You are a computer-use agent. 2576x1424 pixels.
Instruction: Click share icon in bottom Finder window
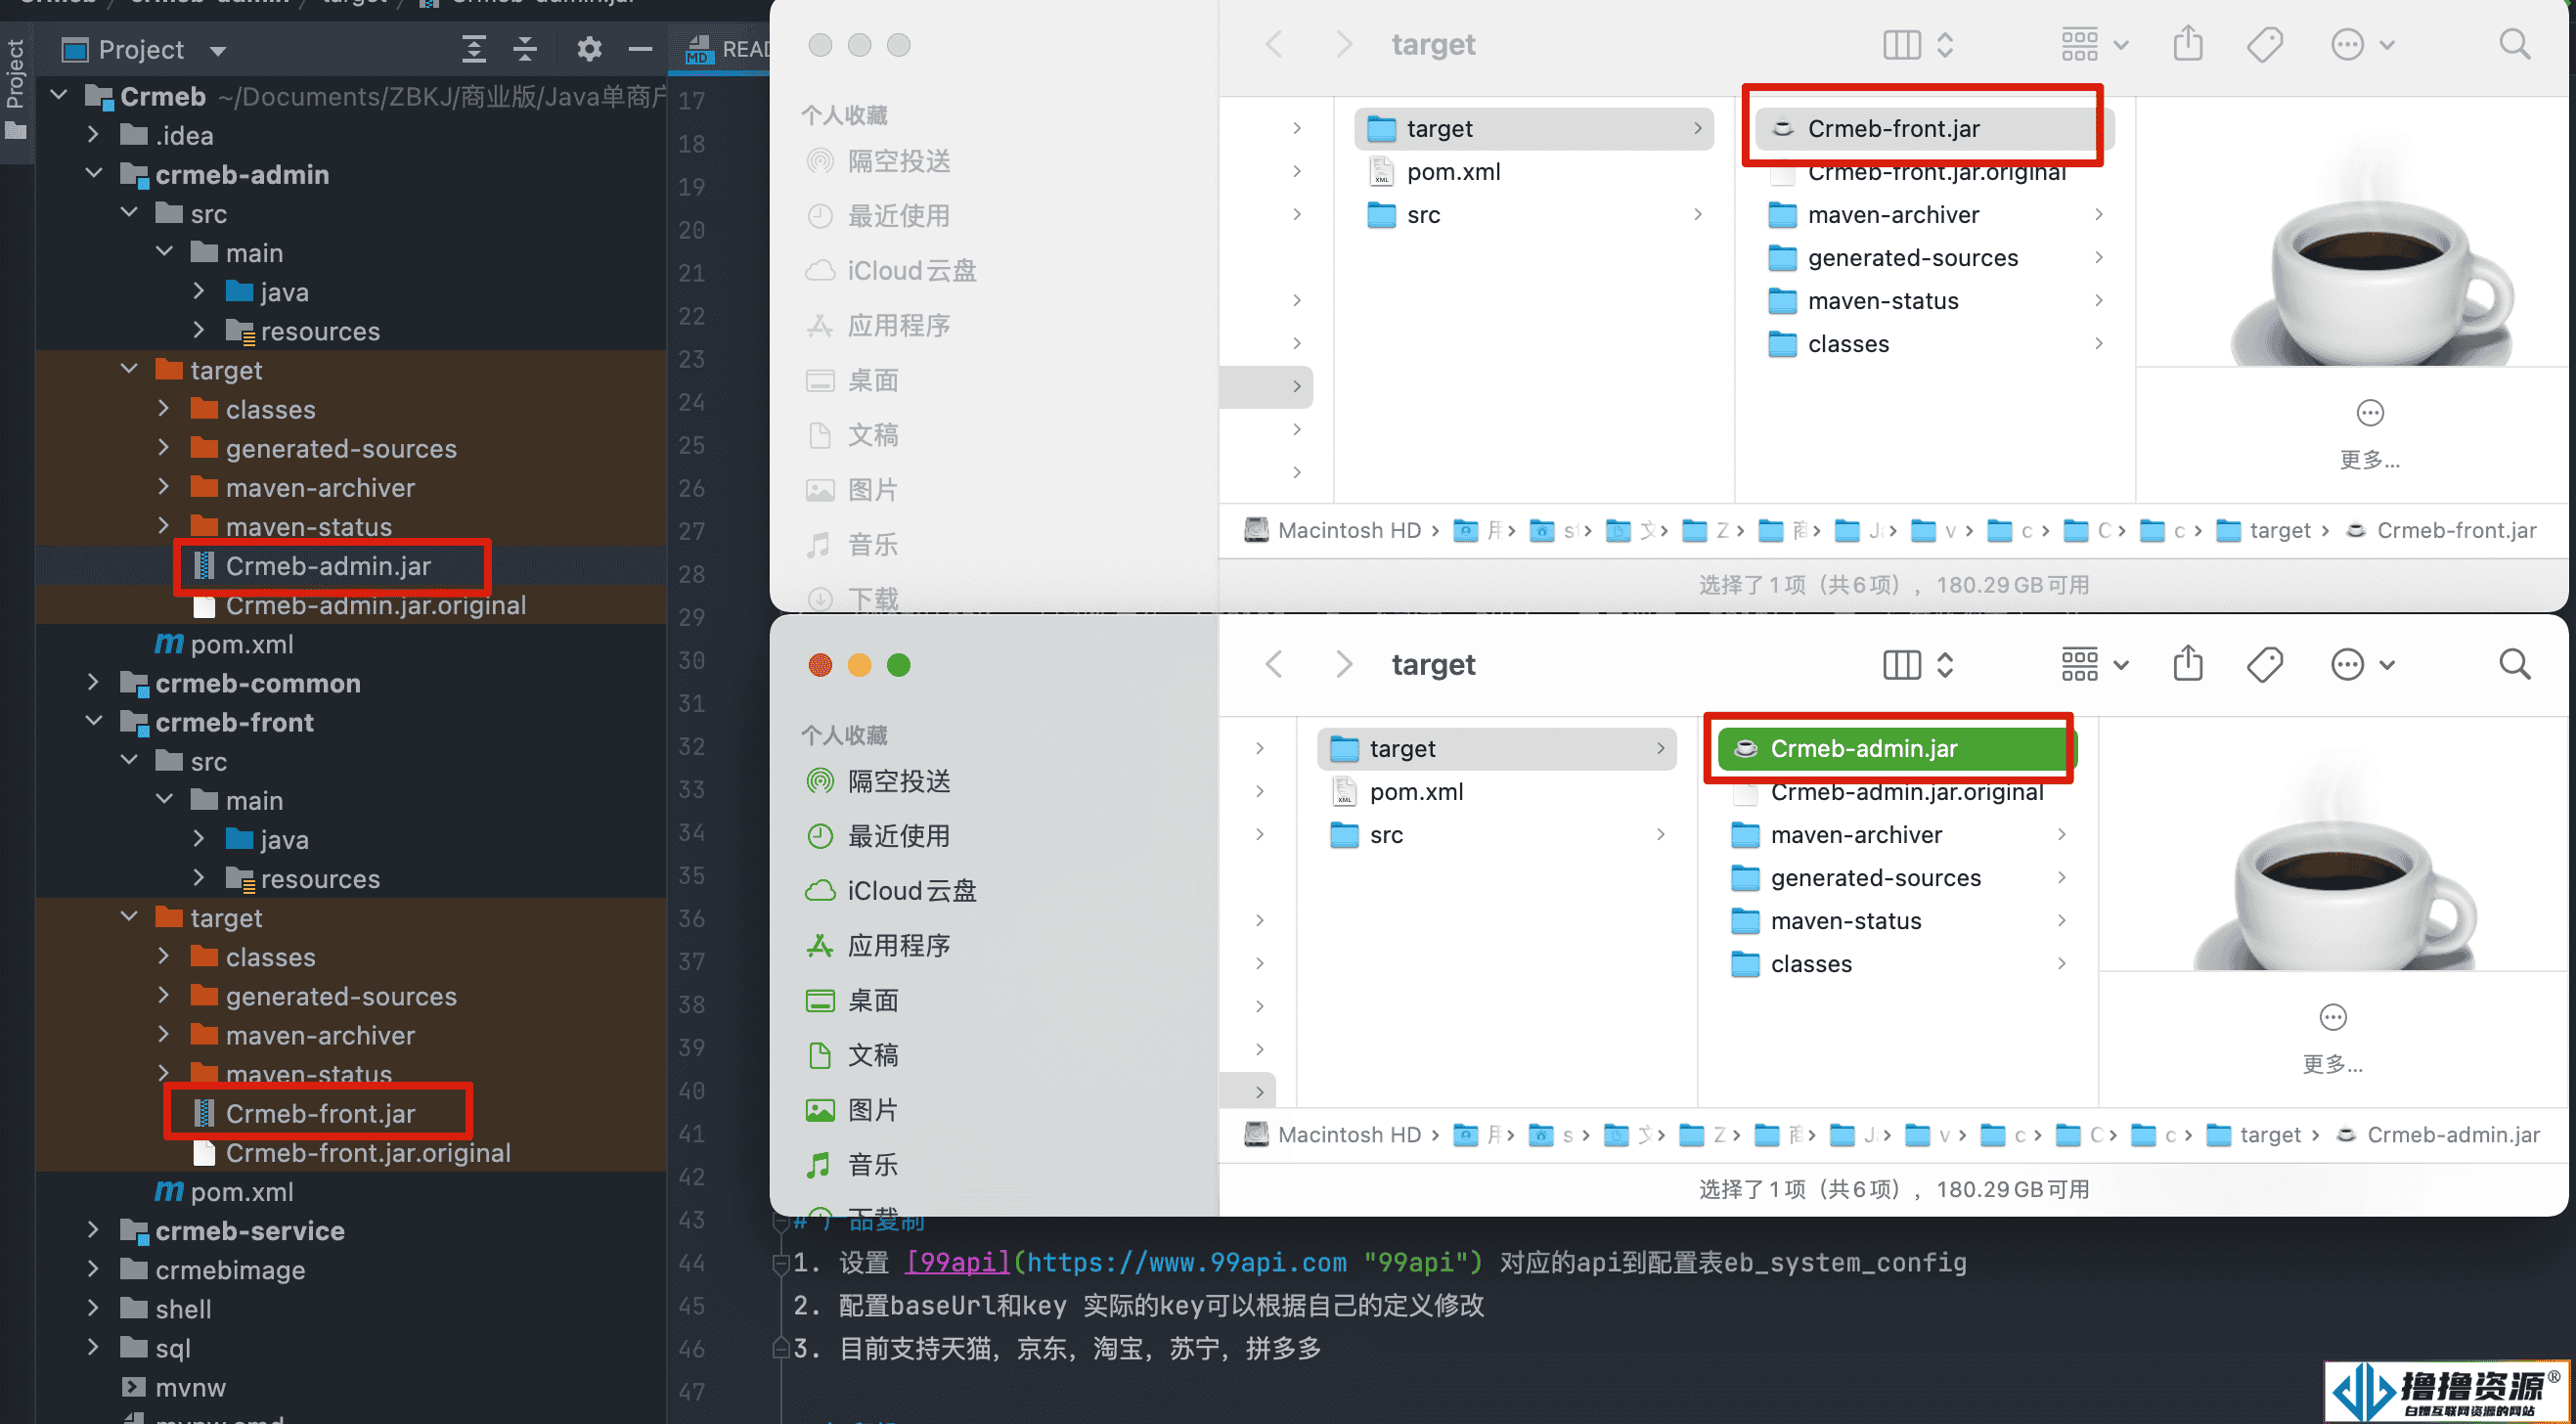[2187, 664]
